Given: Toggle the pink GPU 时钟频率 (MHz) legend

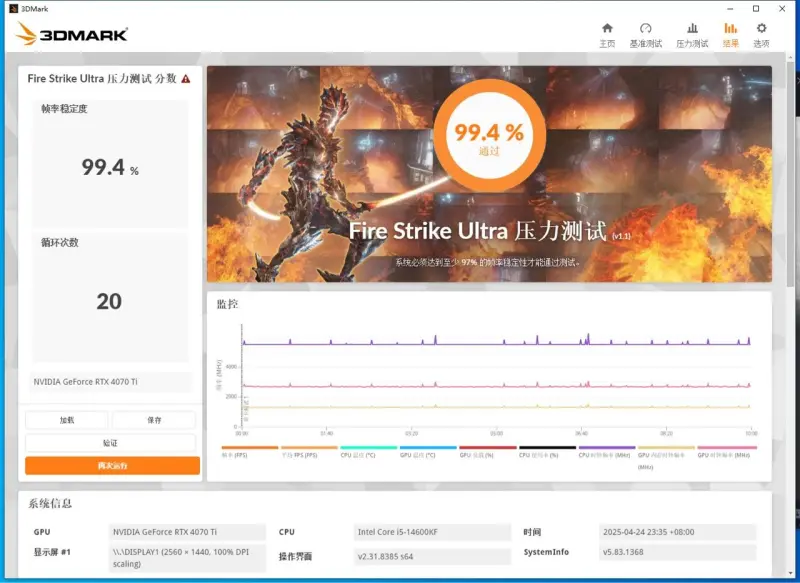Looking at the screenshot, I should 726,452.
